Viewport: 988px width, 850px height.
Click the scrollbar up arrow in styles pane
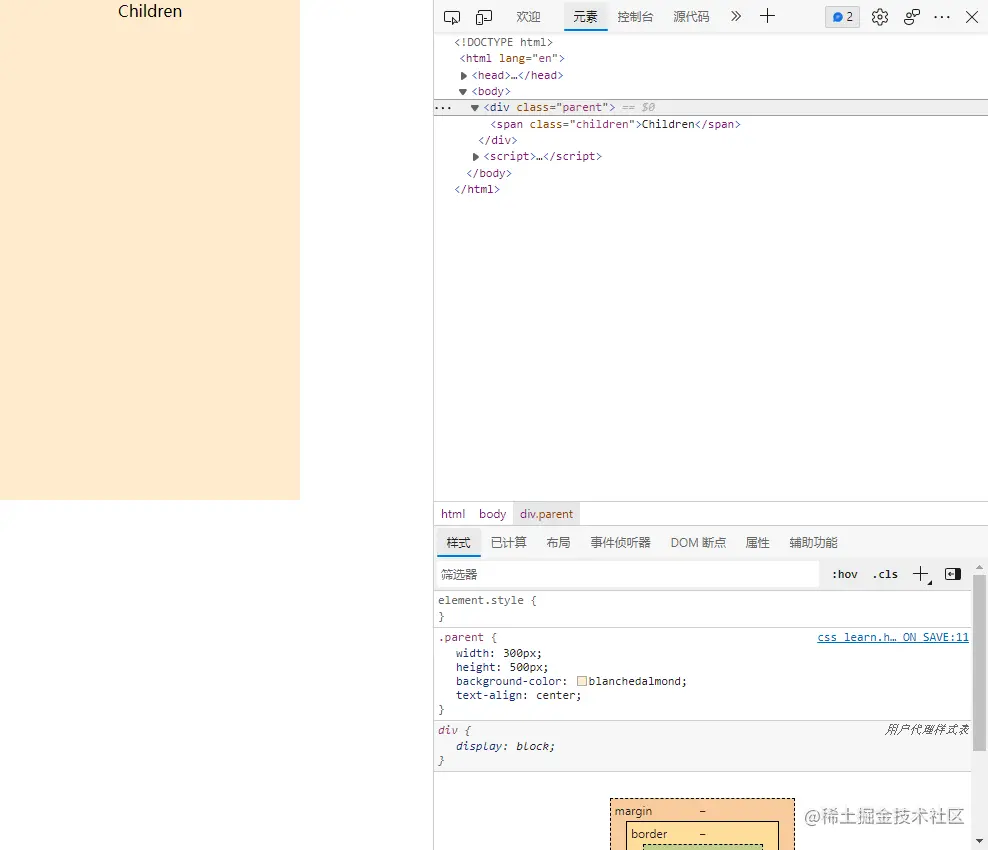click(979, 568)
